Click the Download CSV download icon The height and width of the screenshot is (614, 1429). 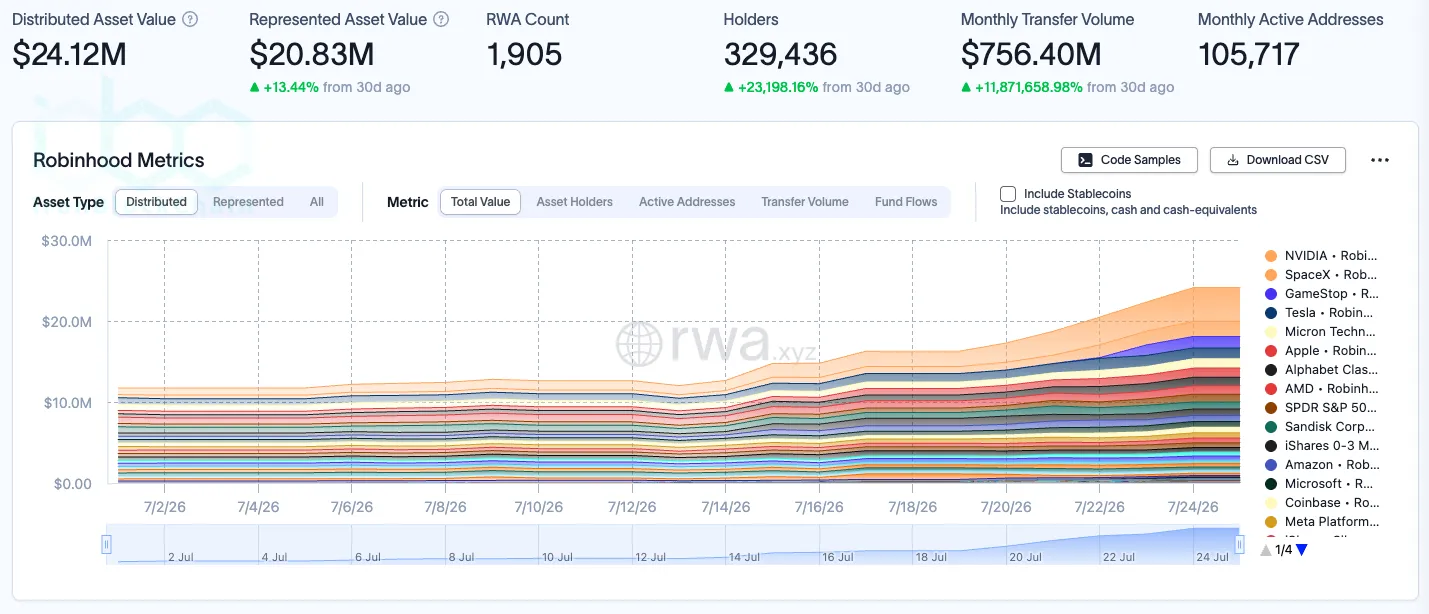click(x=1233, y=160)
